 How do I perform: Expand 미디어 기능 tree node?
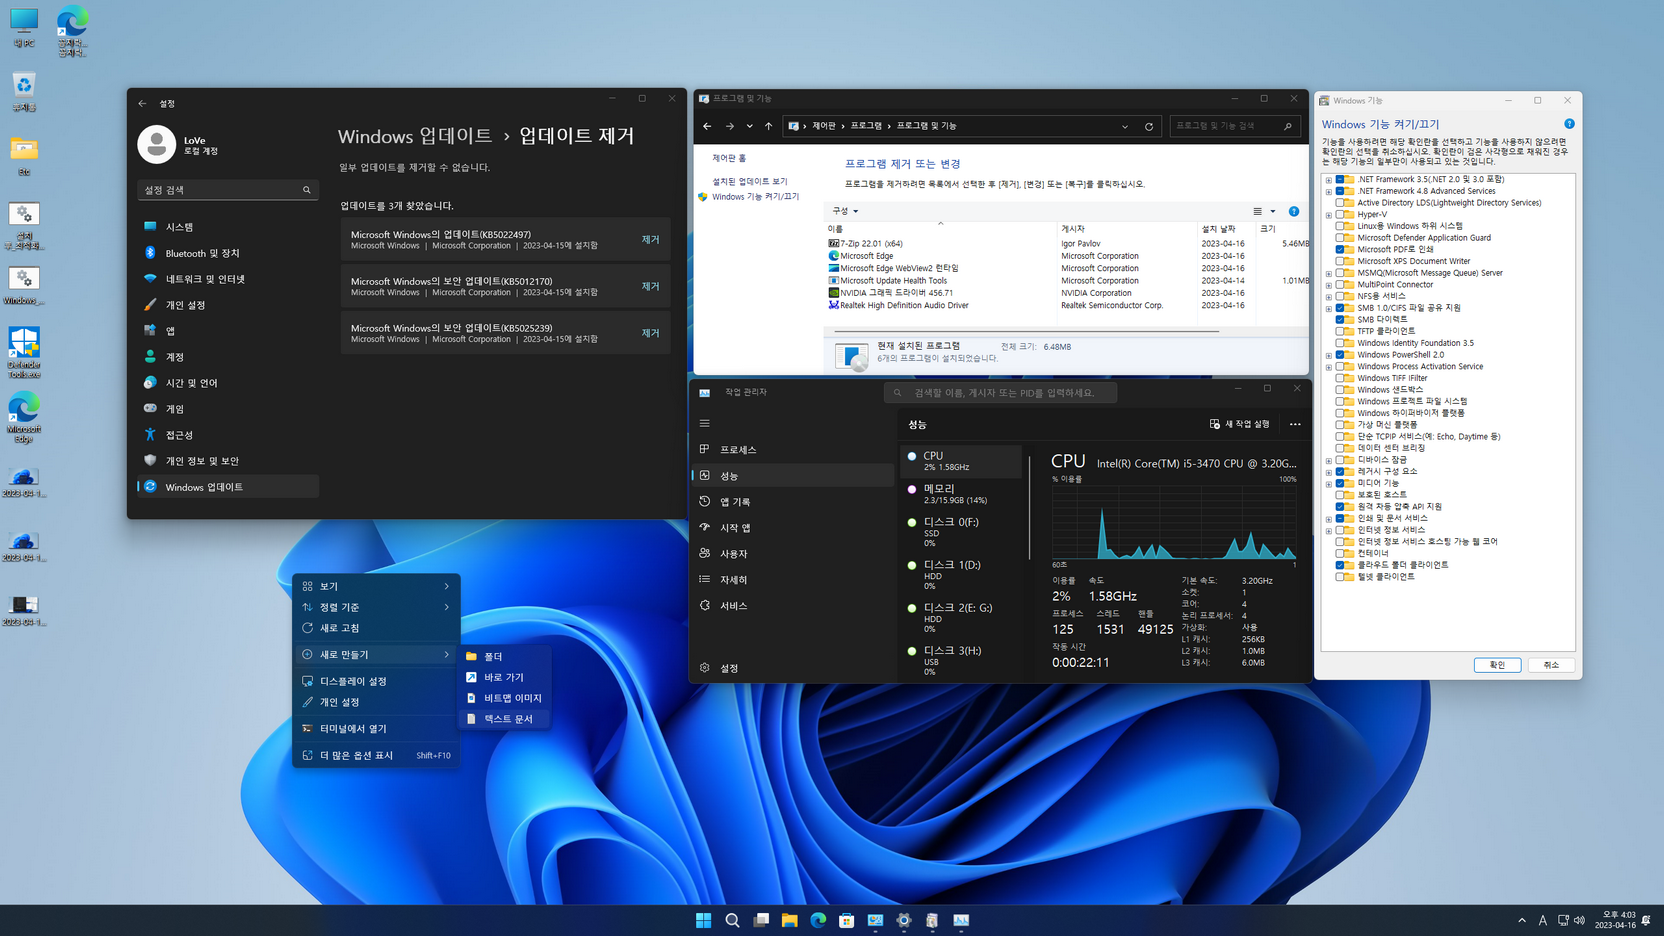click(x=1329, y=483)
